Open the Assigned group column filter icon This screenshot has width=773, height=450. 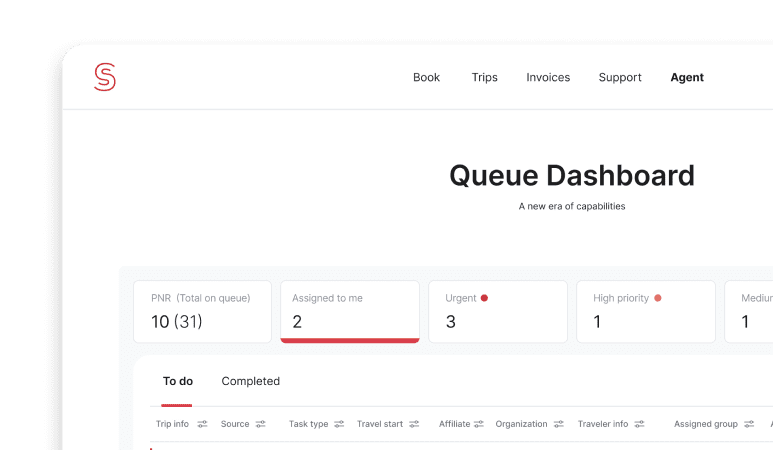pos(749,424)
